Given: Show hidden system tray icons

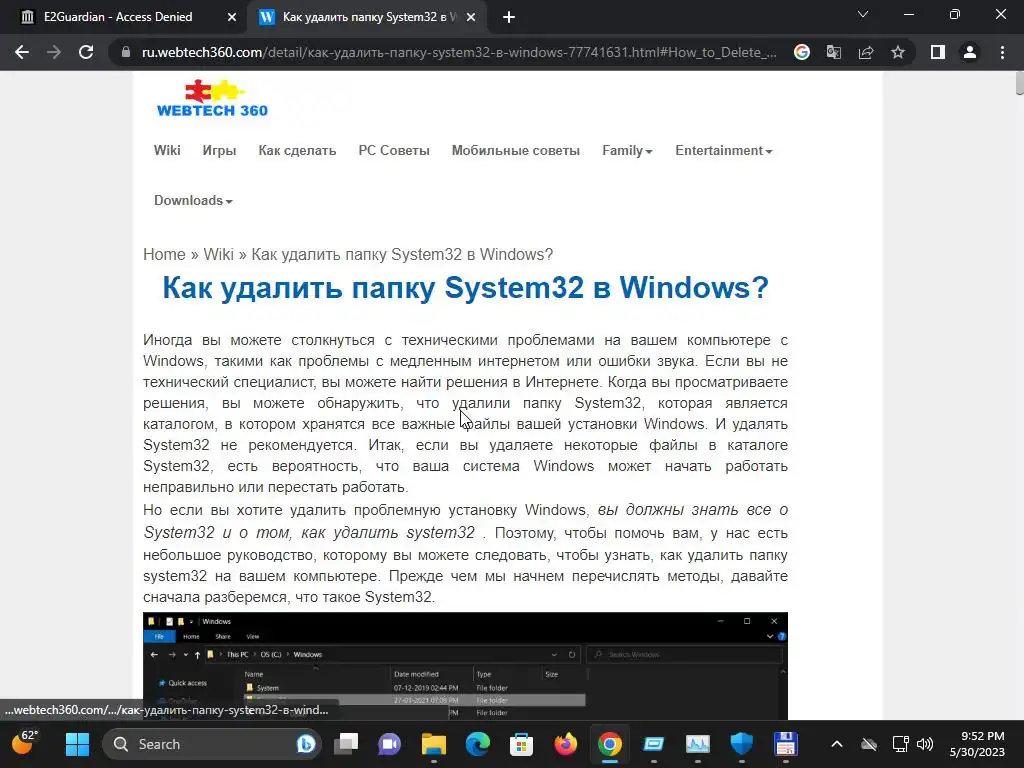Looking at the screenshot, I should click(x=837, y=744).
